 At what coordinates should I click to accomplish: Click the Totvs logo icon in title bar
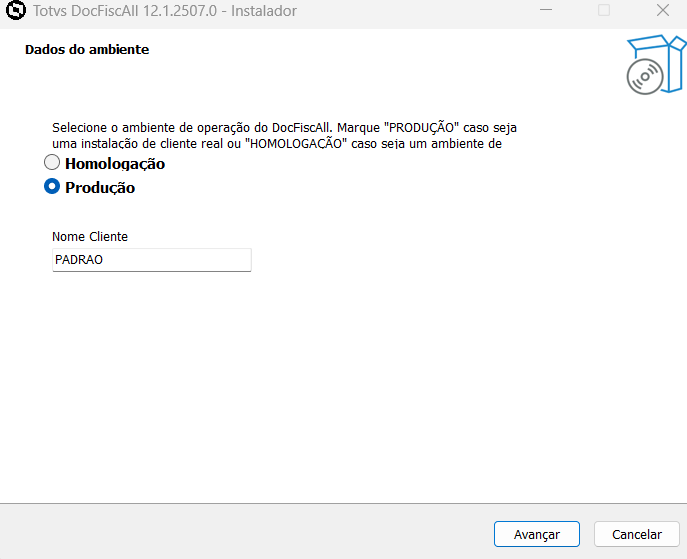coord(16,11)
